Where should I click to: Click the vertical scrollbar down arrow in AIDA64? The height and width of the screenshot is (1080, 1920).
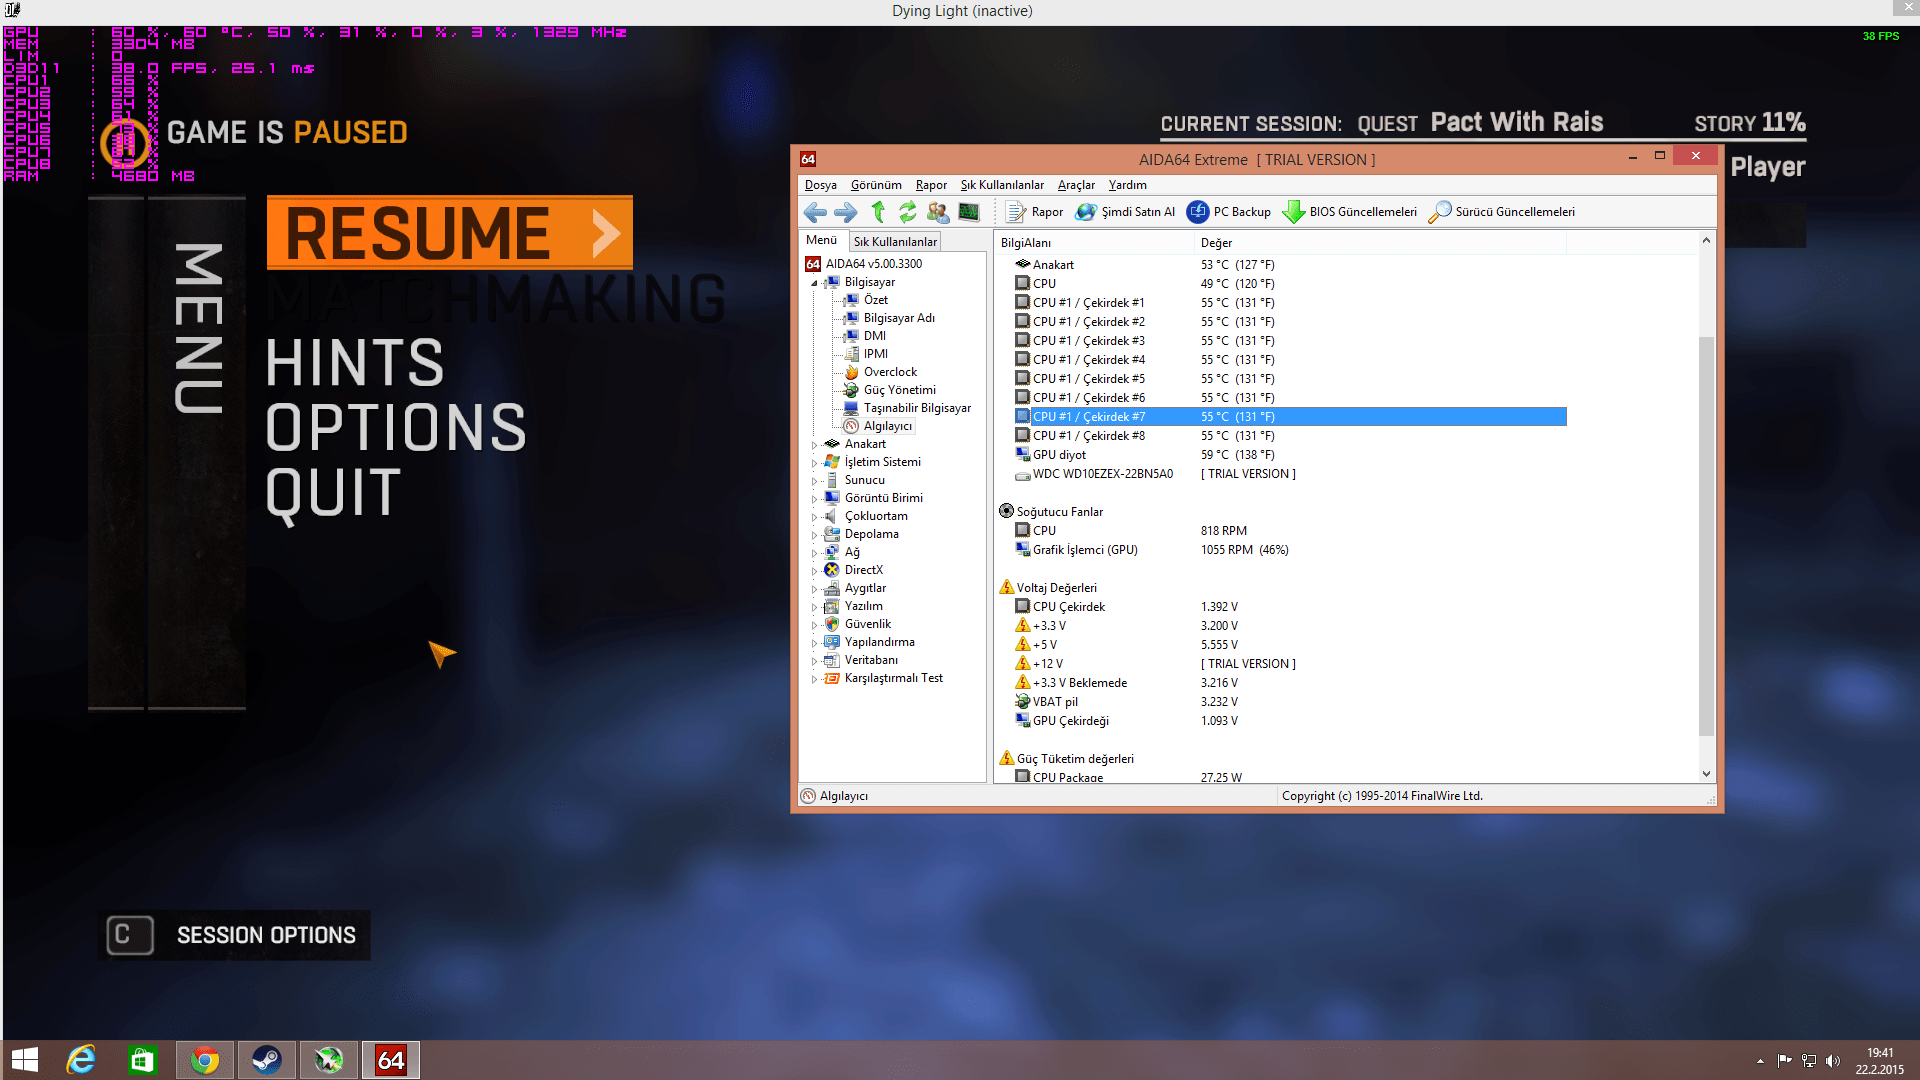tap(1706, 774)
